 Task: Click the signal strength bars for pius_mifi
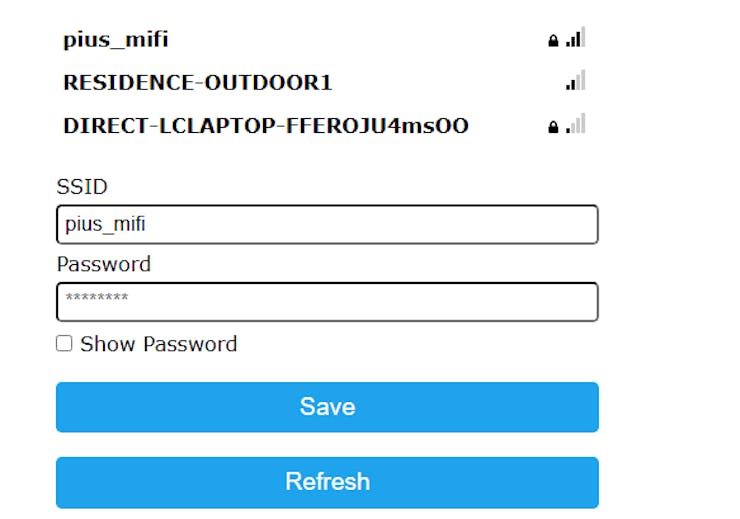click(x=575, y=39)
